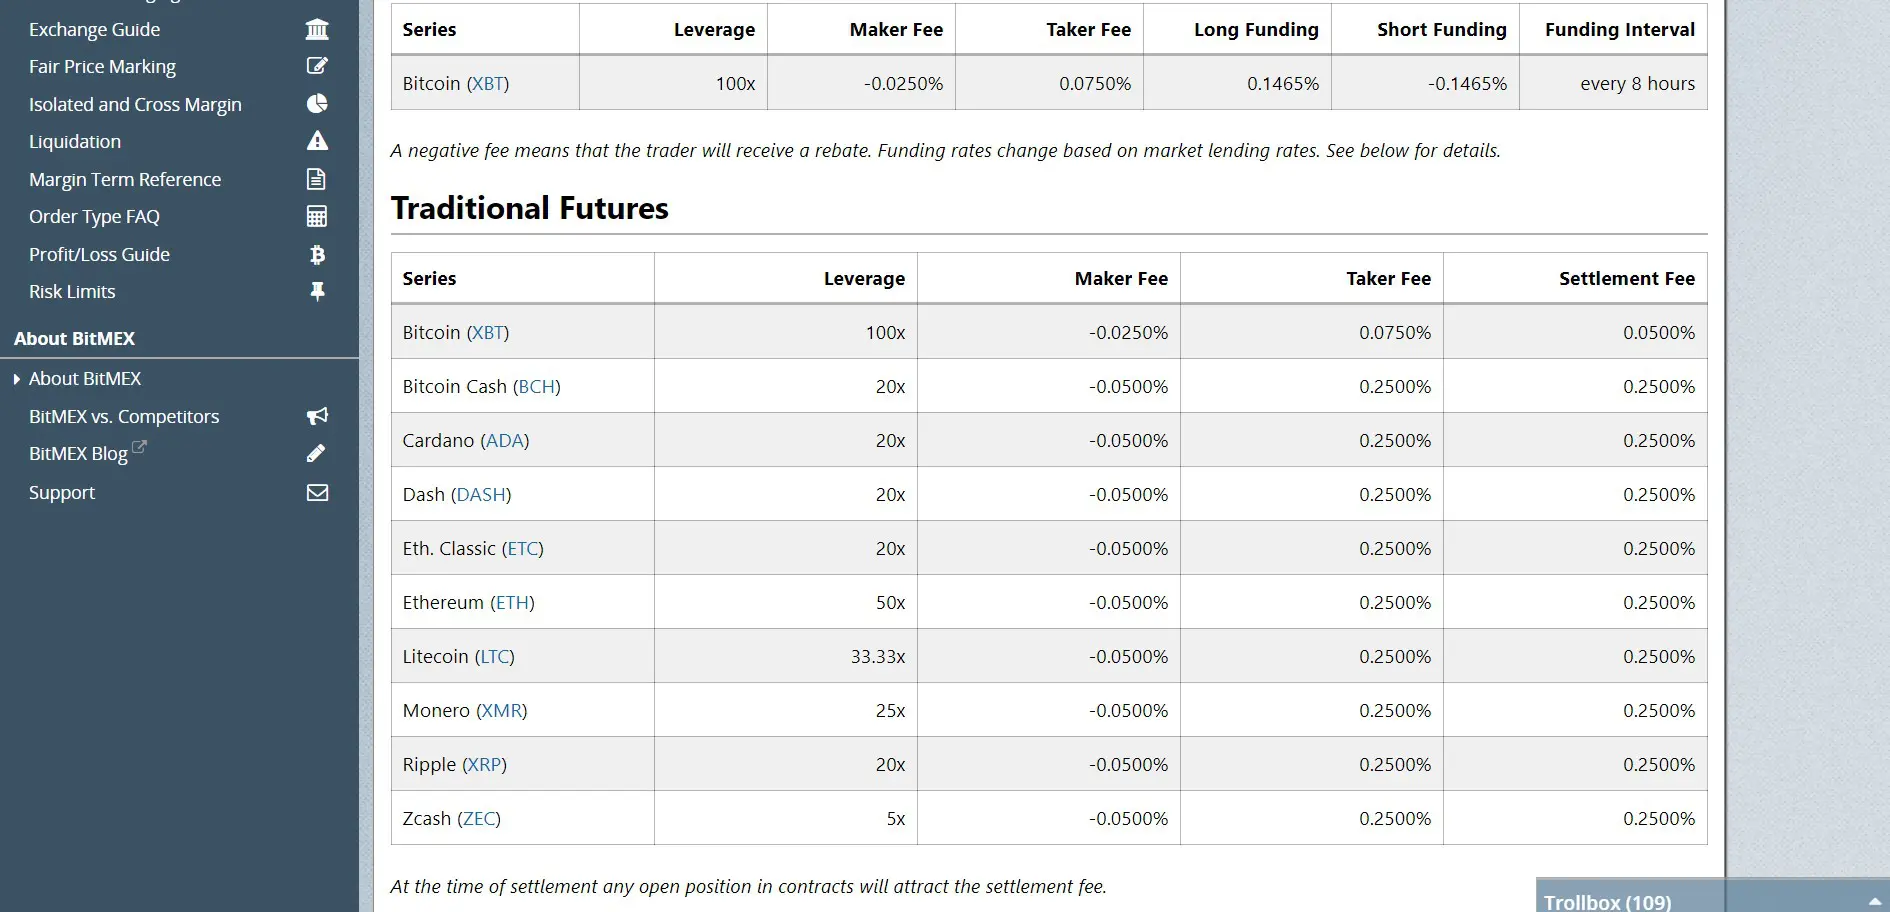Click the BitMEX Blog pencil icon
The image size is (1890, 912).
tap(317, 453)
